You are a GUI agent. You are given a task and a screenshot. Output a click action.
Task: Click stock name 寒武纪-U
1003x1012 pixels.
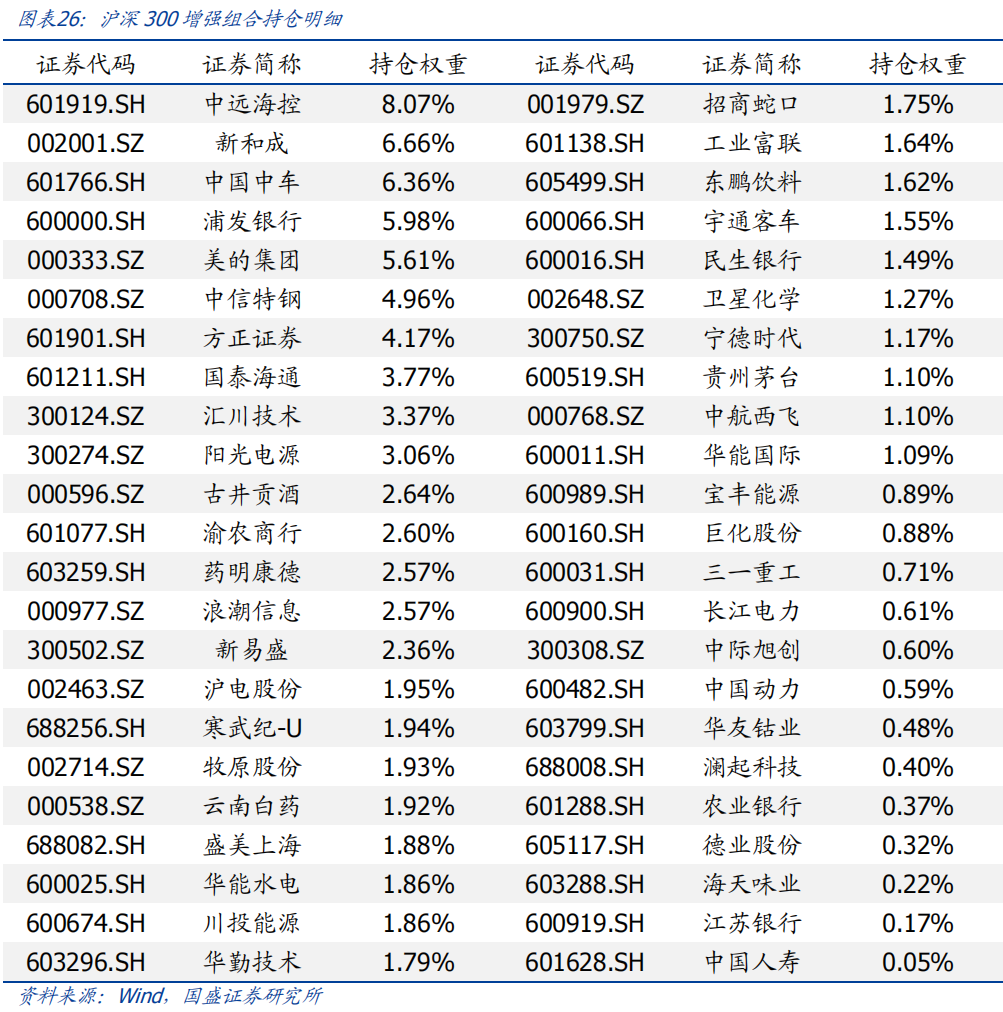click(x=252, y=728)
